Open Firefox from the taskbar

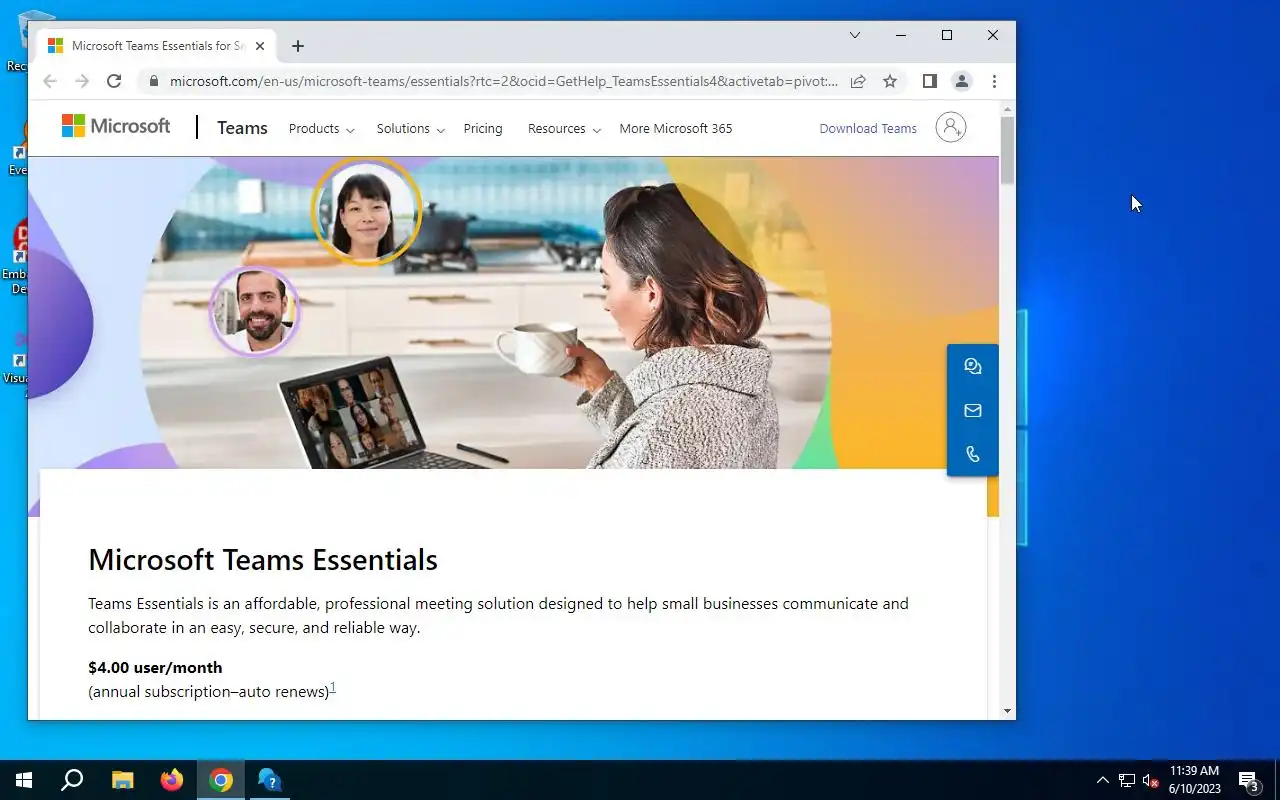tap(172, 780)
